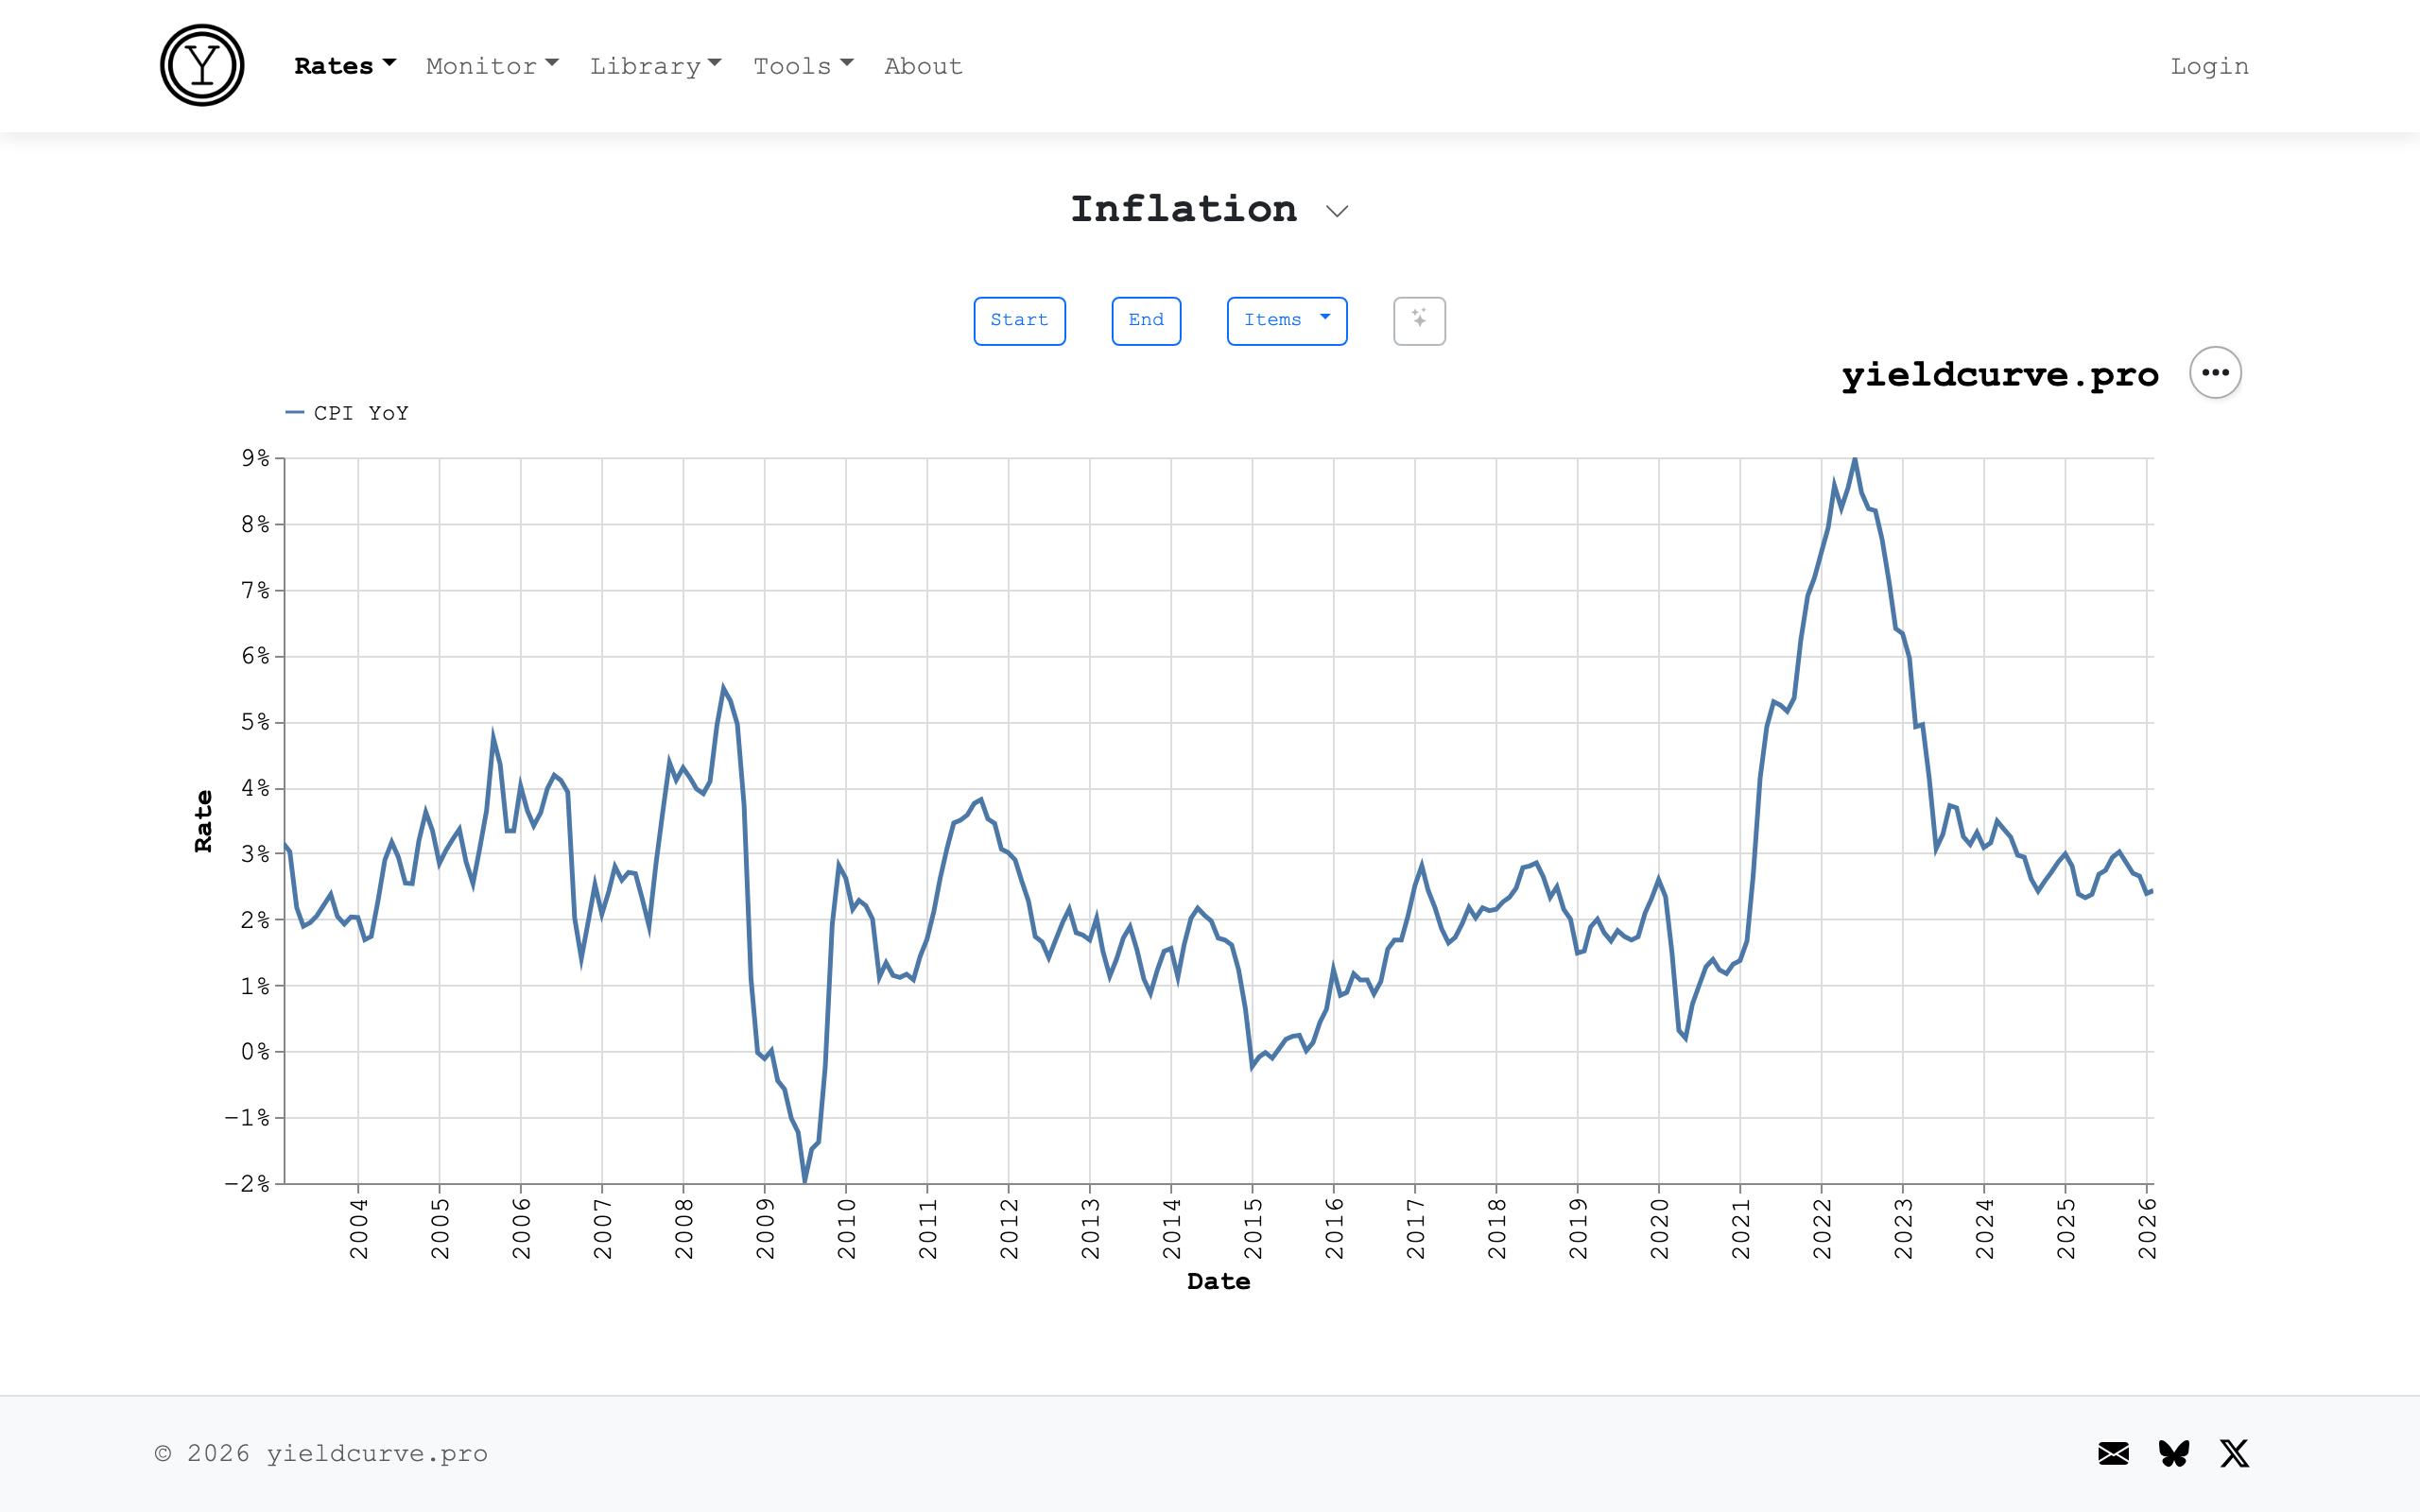Click the X social icon in footer
Image resolution: width=2420 pixels, height=1512 pixels.
[x=2234, y=1453]
